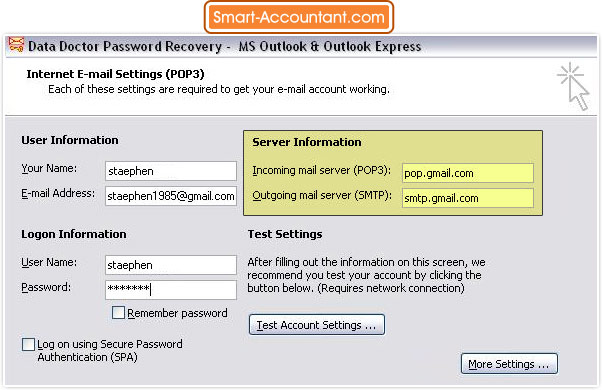Focus the Your Name input field

click(171, 171)
